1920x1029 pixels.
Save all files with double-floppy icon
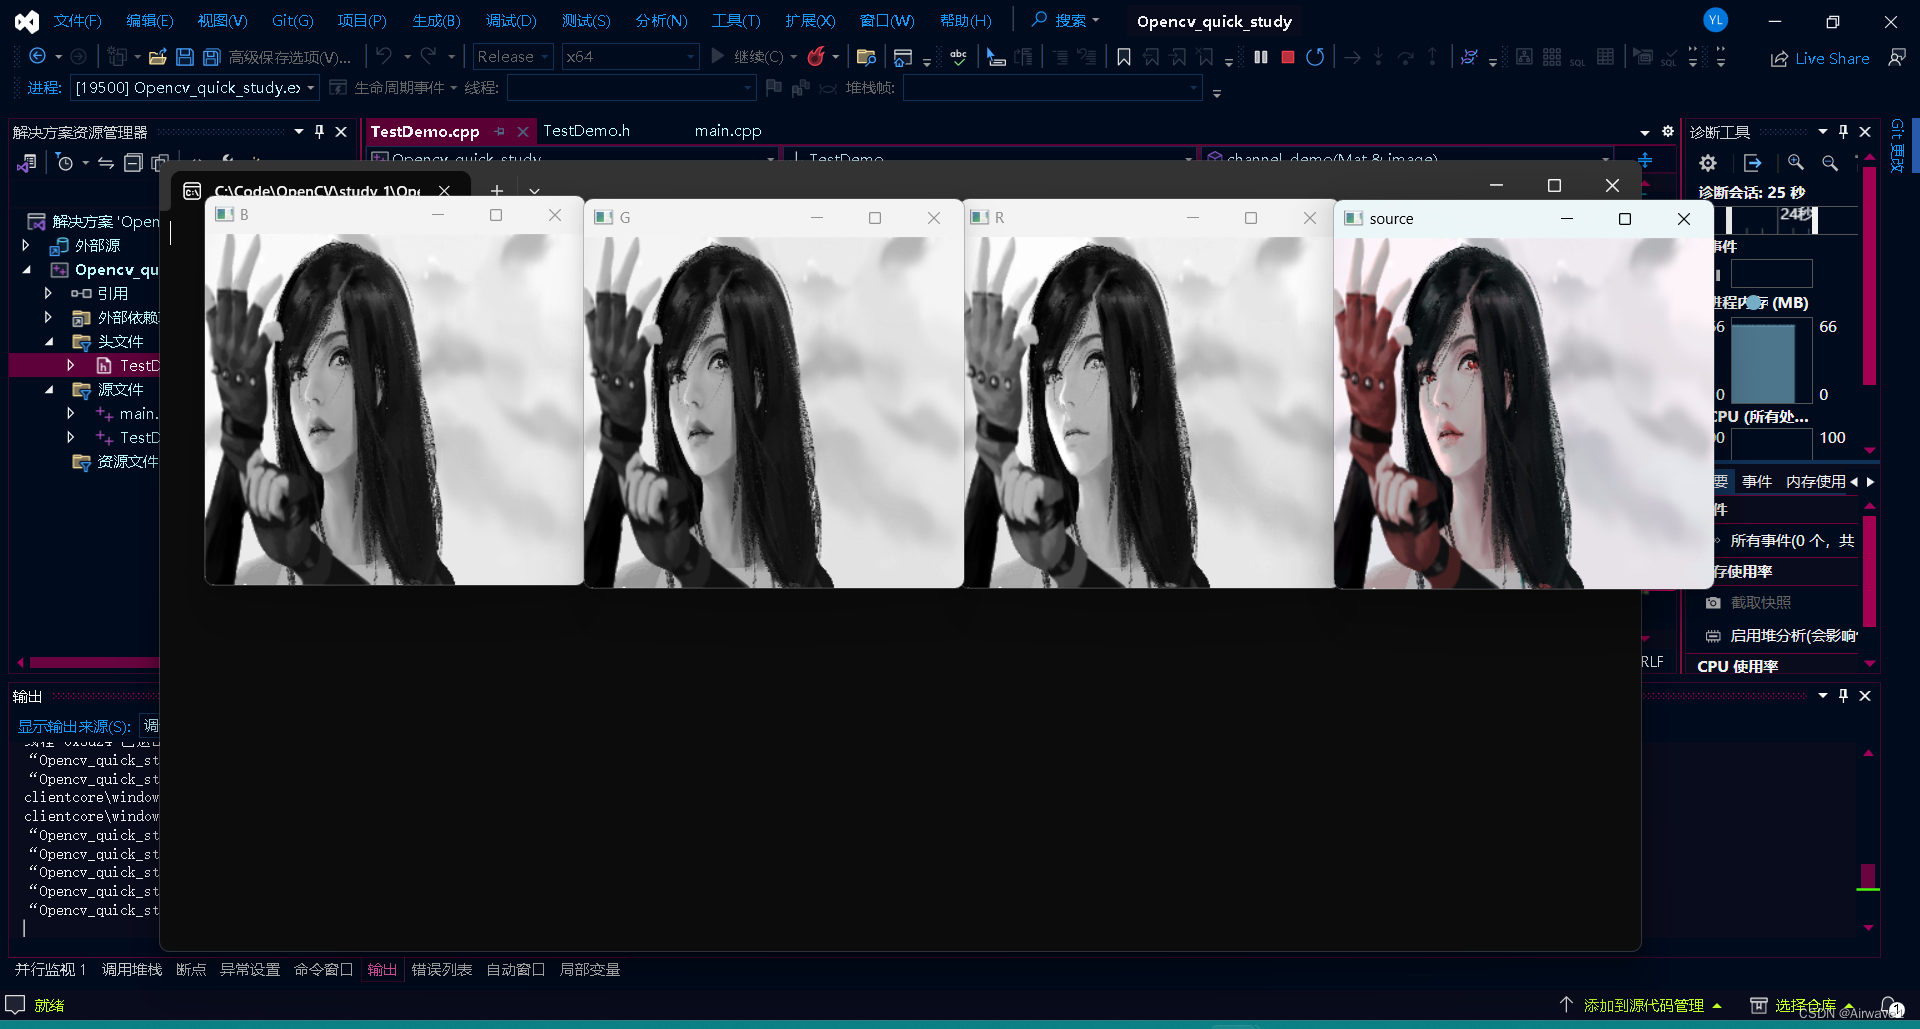pyautogui.click(x=211, y=57)
